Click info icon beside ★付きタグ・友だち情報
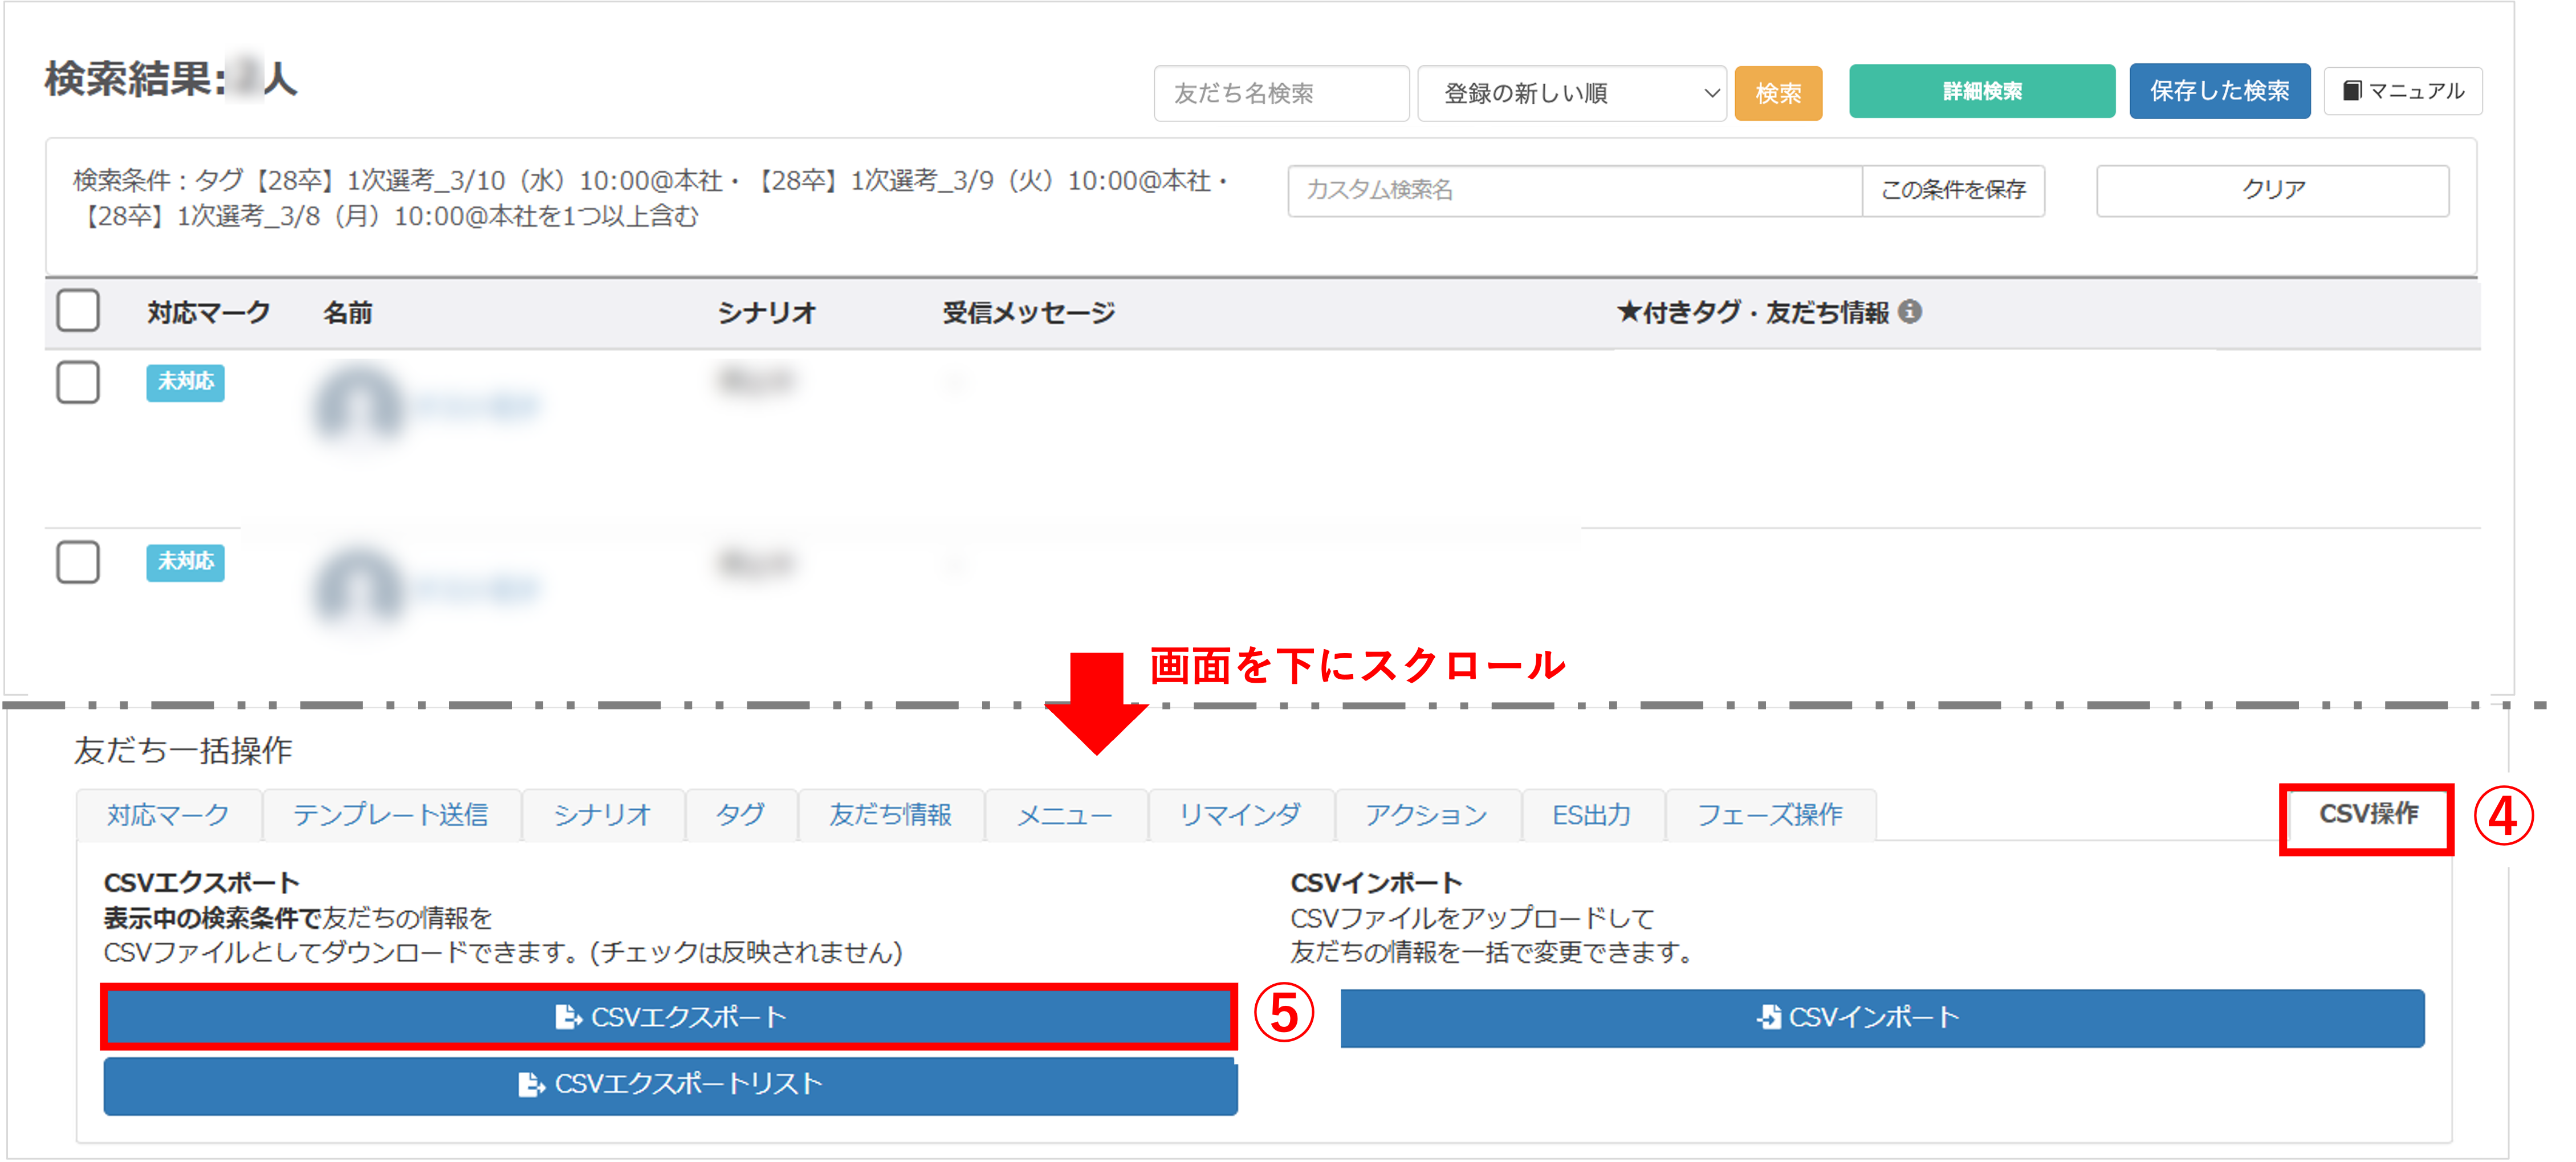The width and height of the screenshot is (2576, 1162). (1909, 312)
